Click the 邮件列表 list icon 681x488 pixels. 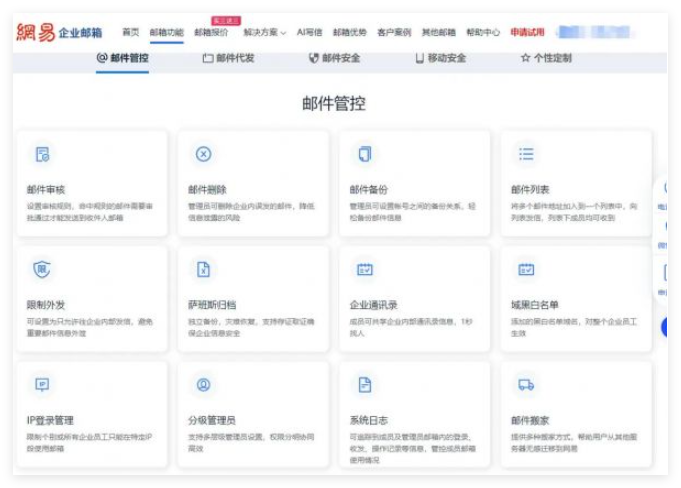click(x=526, y=154)
